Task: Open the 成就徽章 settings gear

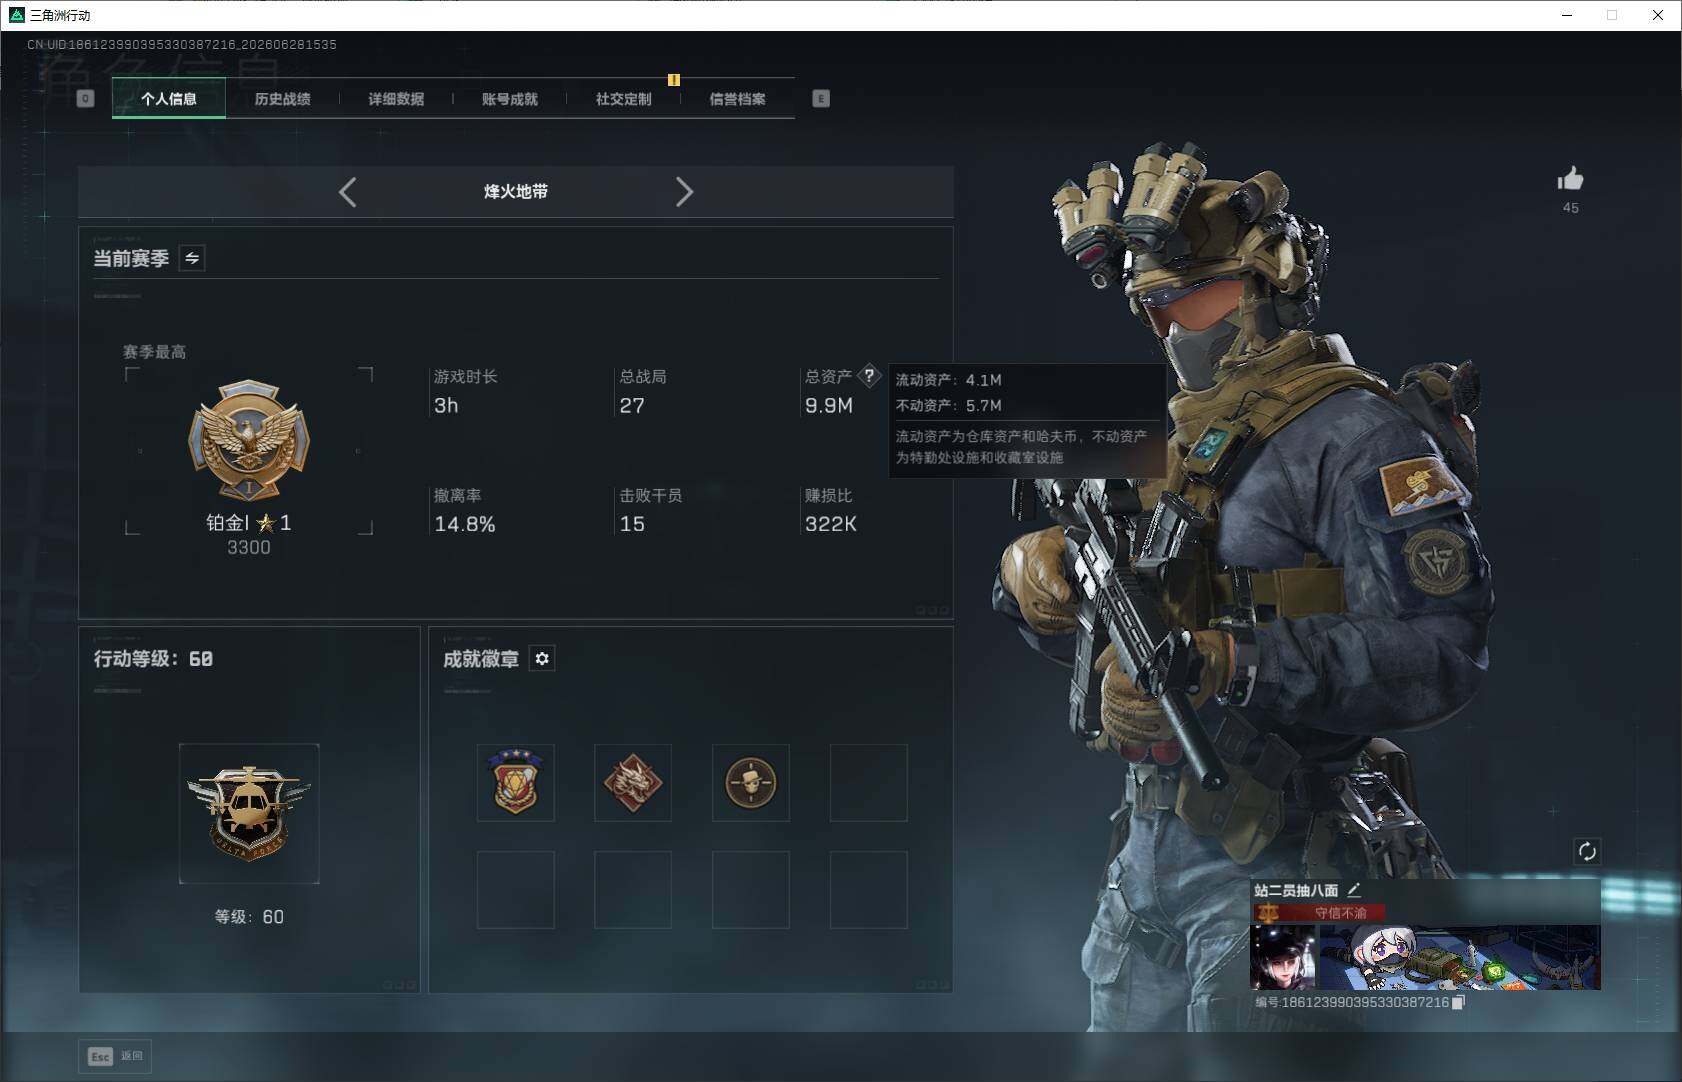Action: click(x=542, y=658)
